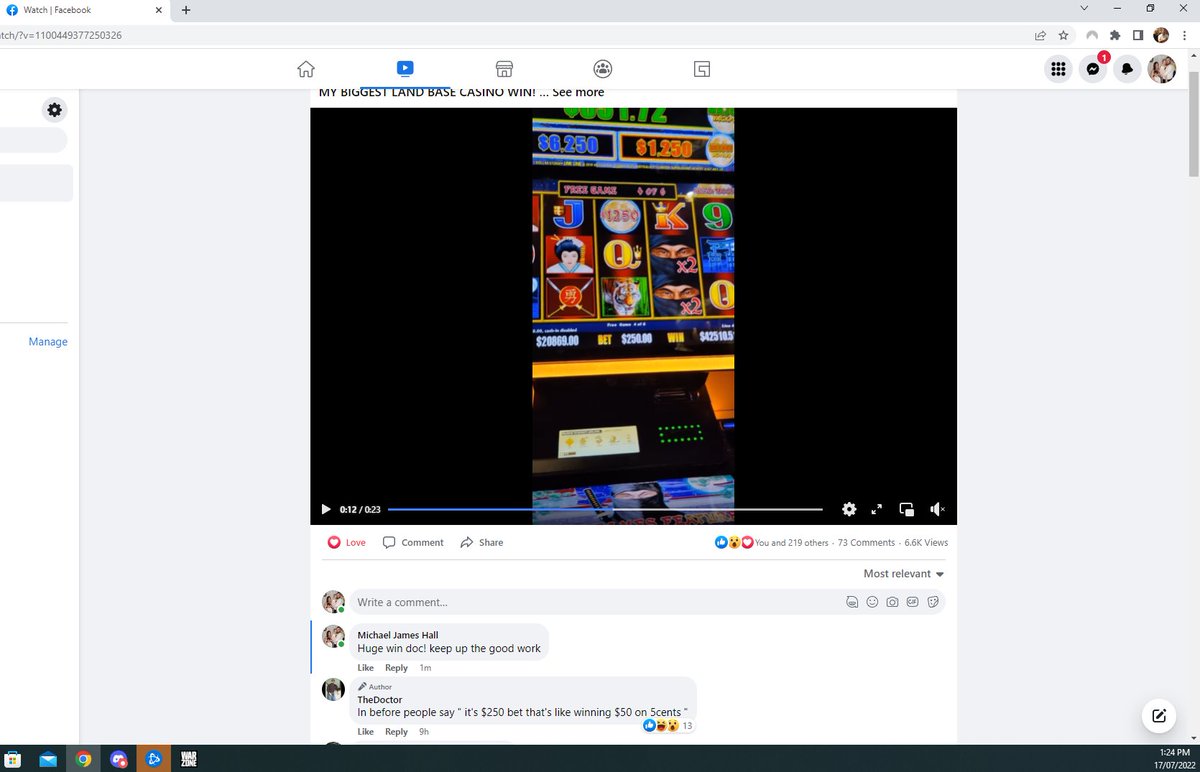
Task: Attach a photo to the comment
Action: (892, 602)
